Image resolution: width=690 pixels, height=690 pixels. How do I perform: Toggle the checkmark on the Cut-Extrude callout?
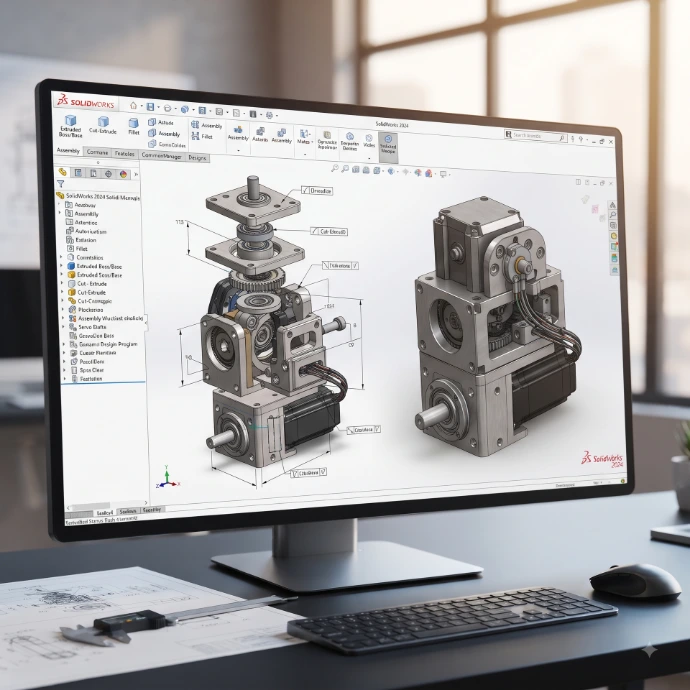click(x=314, y=231)
